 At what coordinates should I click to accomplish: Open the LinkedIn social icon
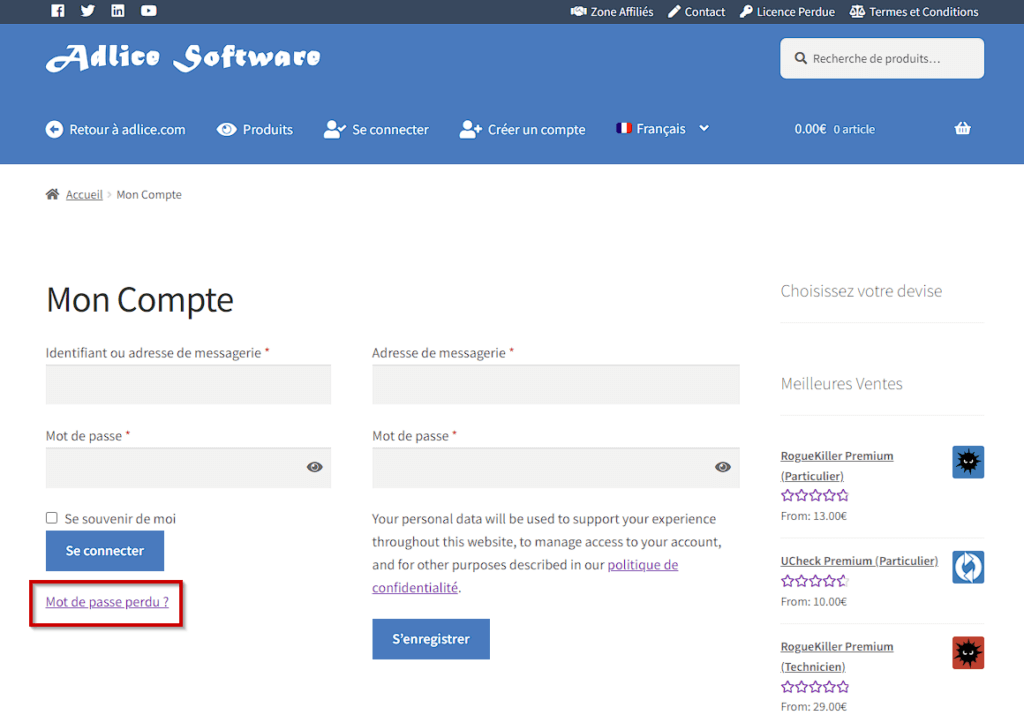(x=118, y=11)
